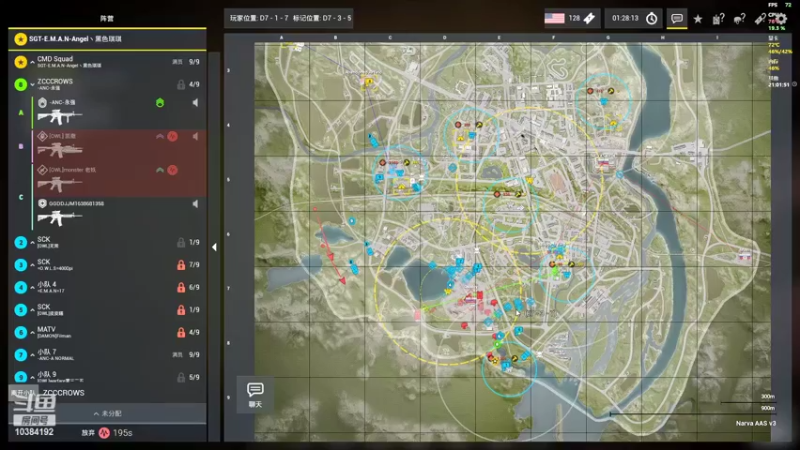This screenshot has height=450, width=800.
Task: Open the settings gear icon
Action: (x=781, y=19)
